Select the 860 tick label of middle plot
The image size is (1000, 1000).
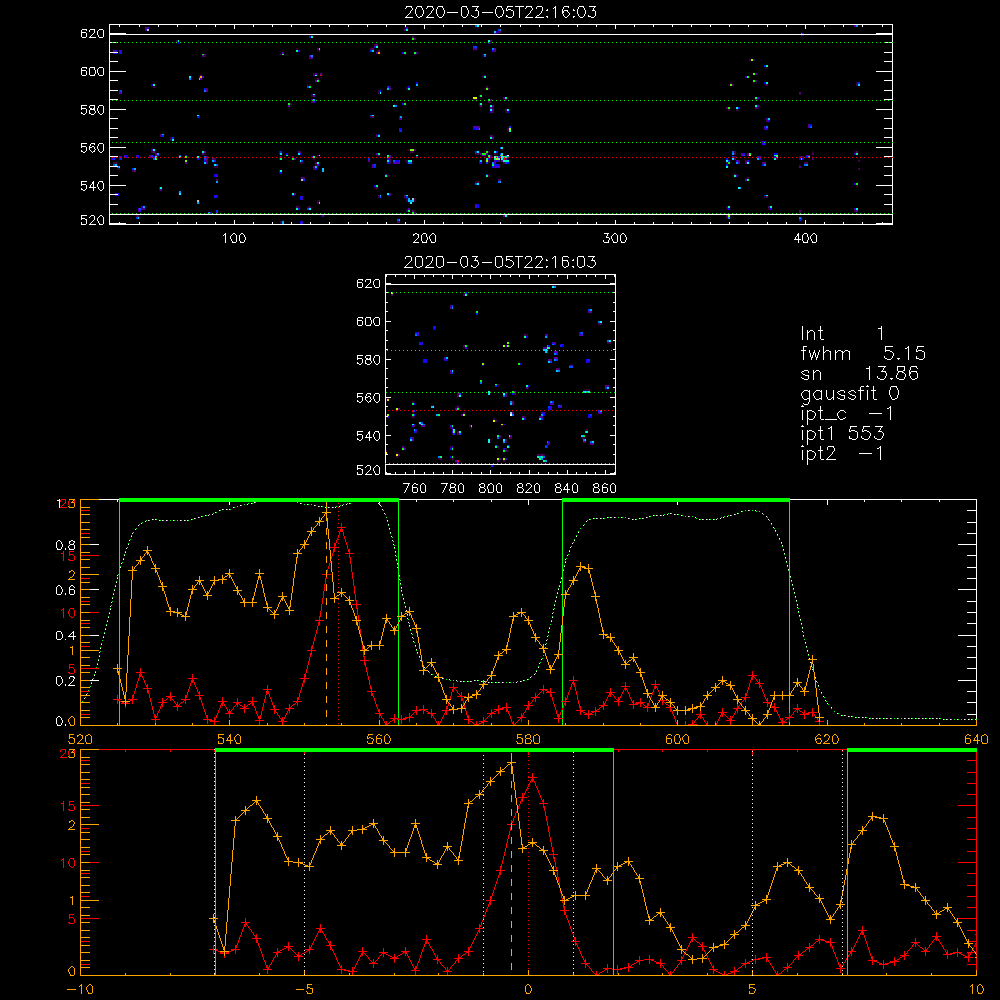click(605, 489)
